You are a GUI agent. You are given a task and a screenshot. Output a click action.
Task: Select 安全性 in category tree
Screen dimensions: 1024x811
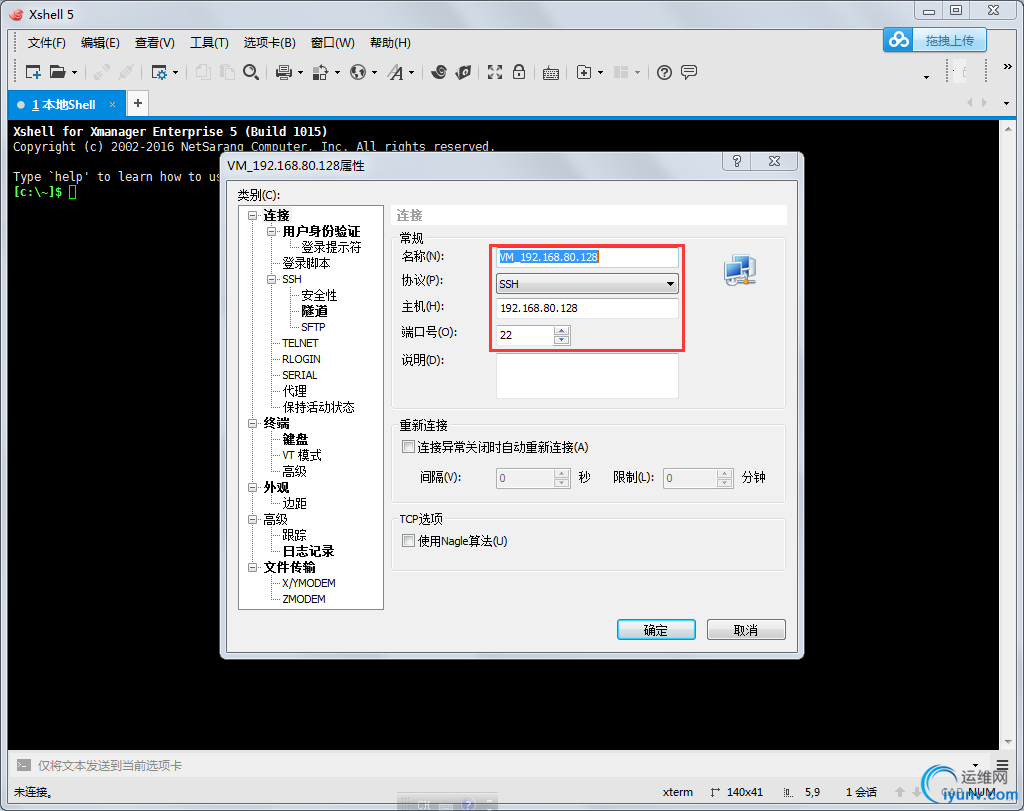(319, 295)
